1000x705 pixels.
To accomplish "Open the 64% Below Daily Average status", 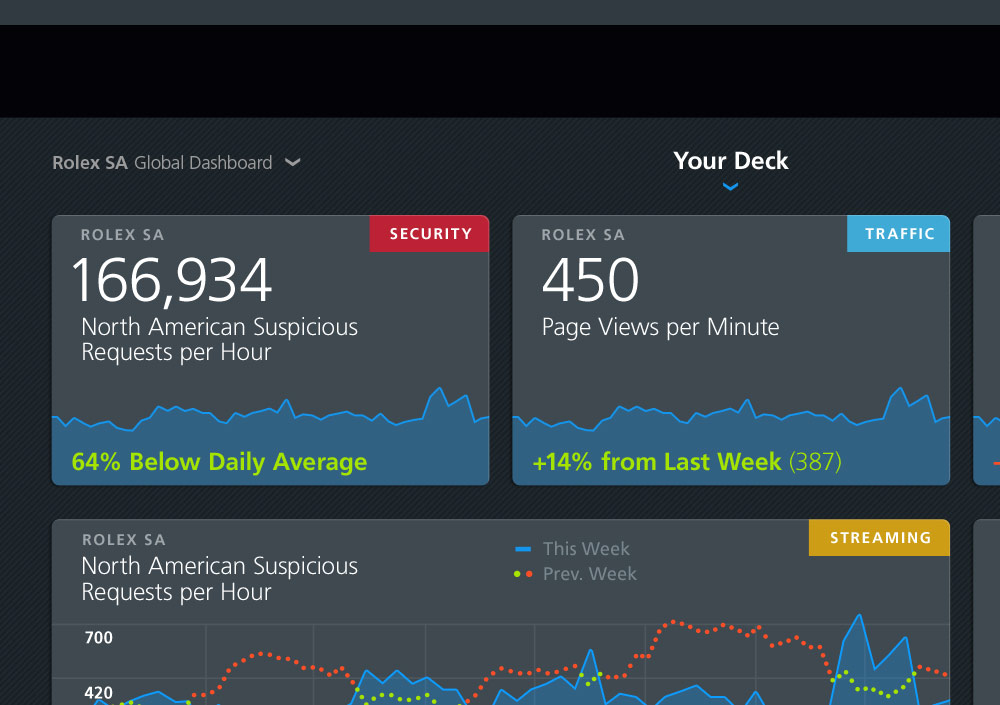I will 219,462.
